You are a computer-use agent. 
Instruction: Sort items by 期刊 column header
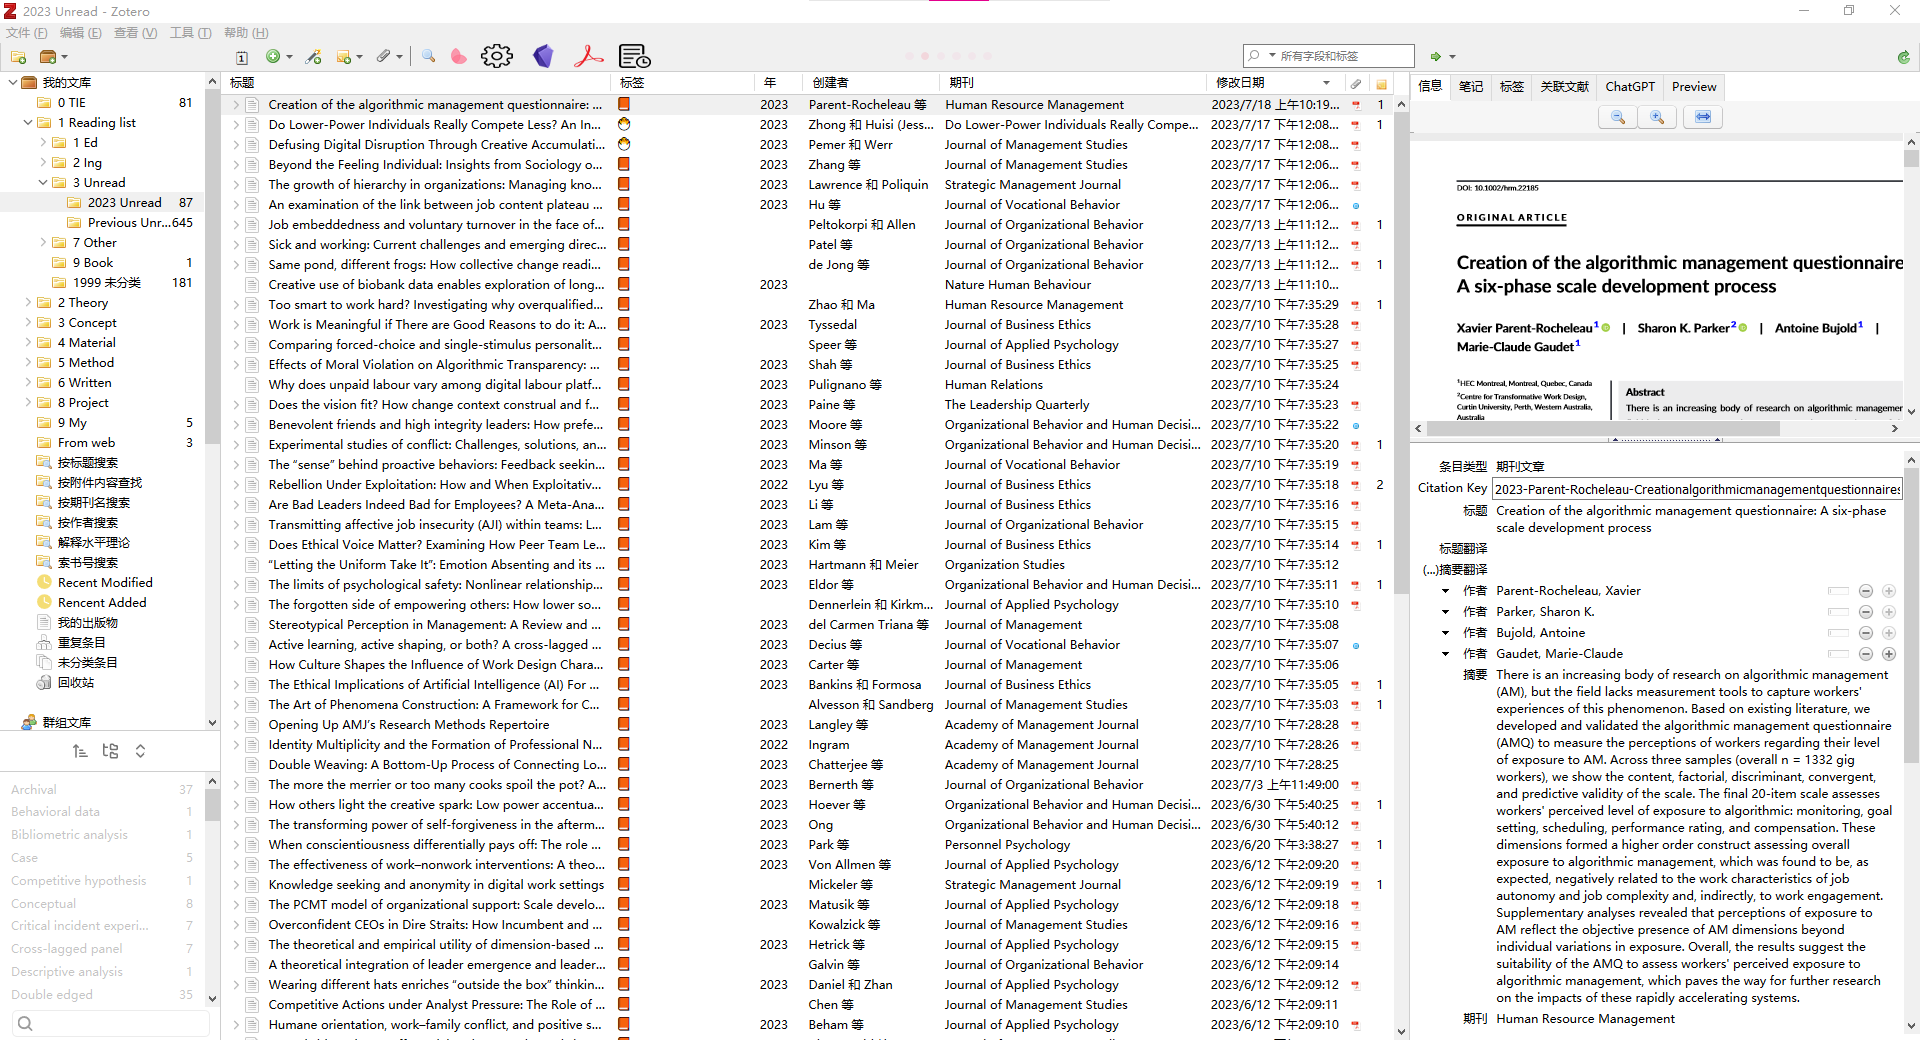tap(1071, 83)
